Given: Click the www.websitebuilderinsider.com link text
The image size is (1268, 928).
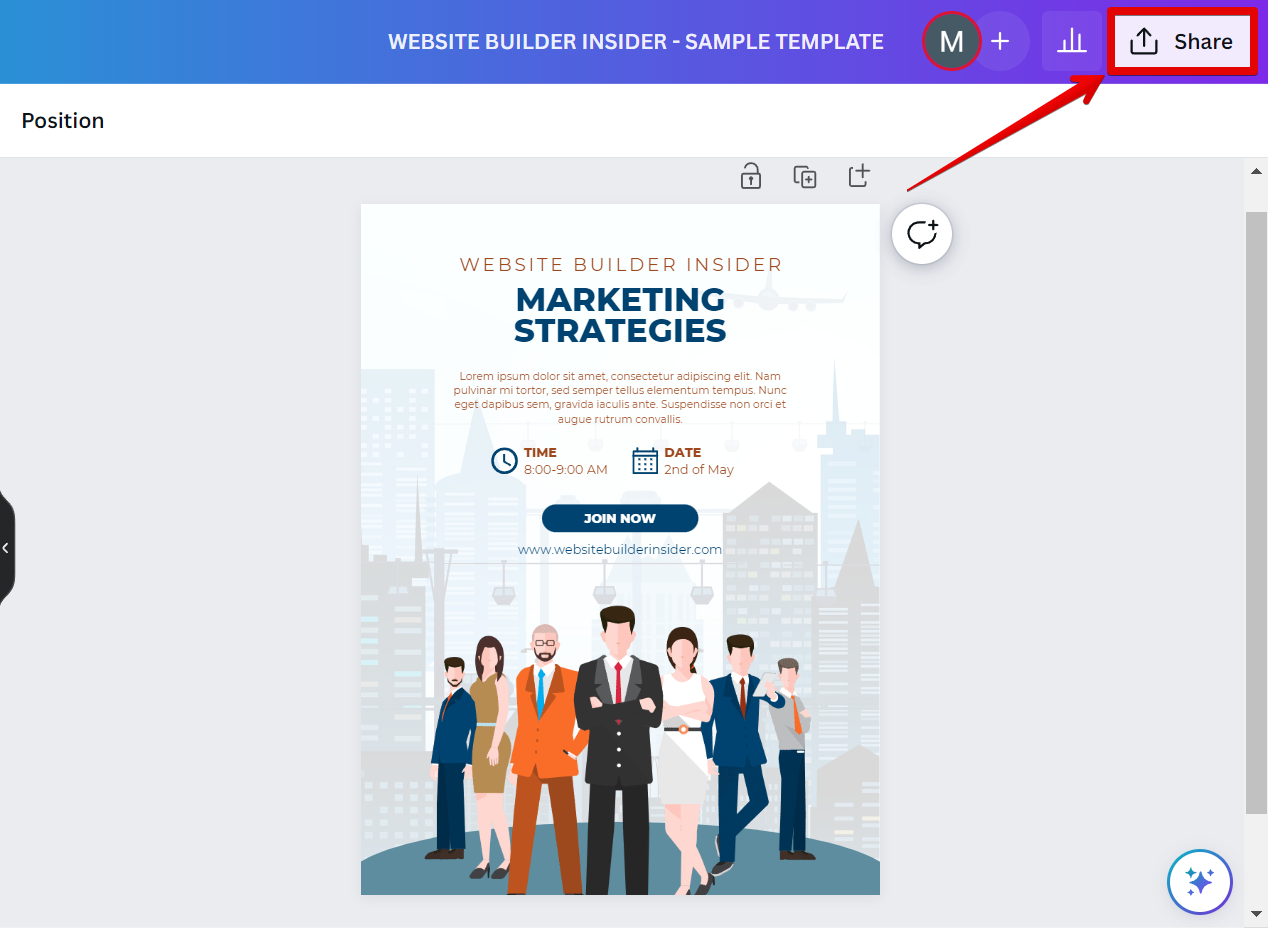Looking at the screenshot, I should [620, 549].
